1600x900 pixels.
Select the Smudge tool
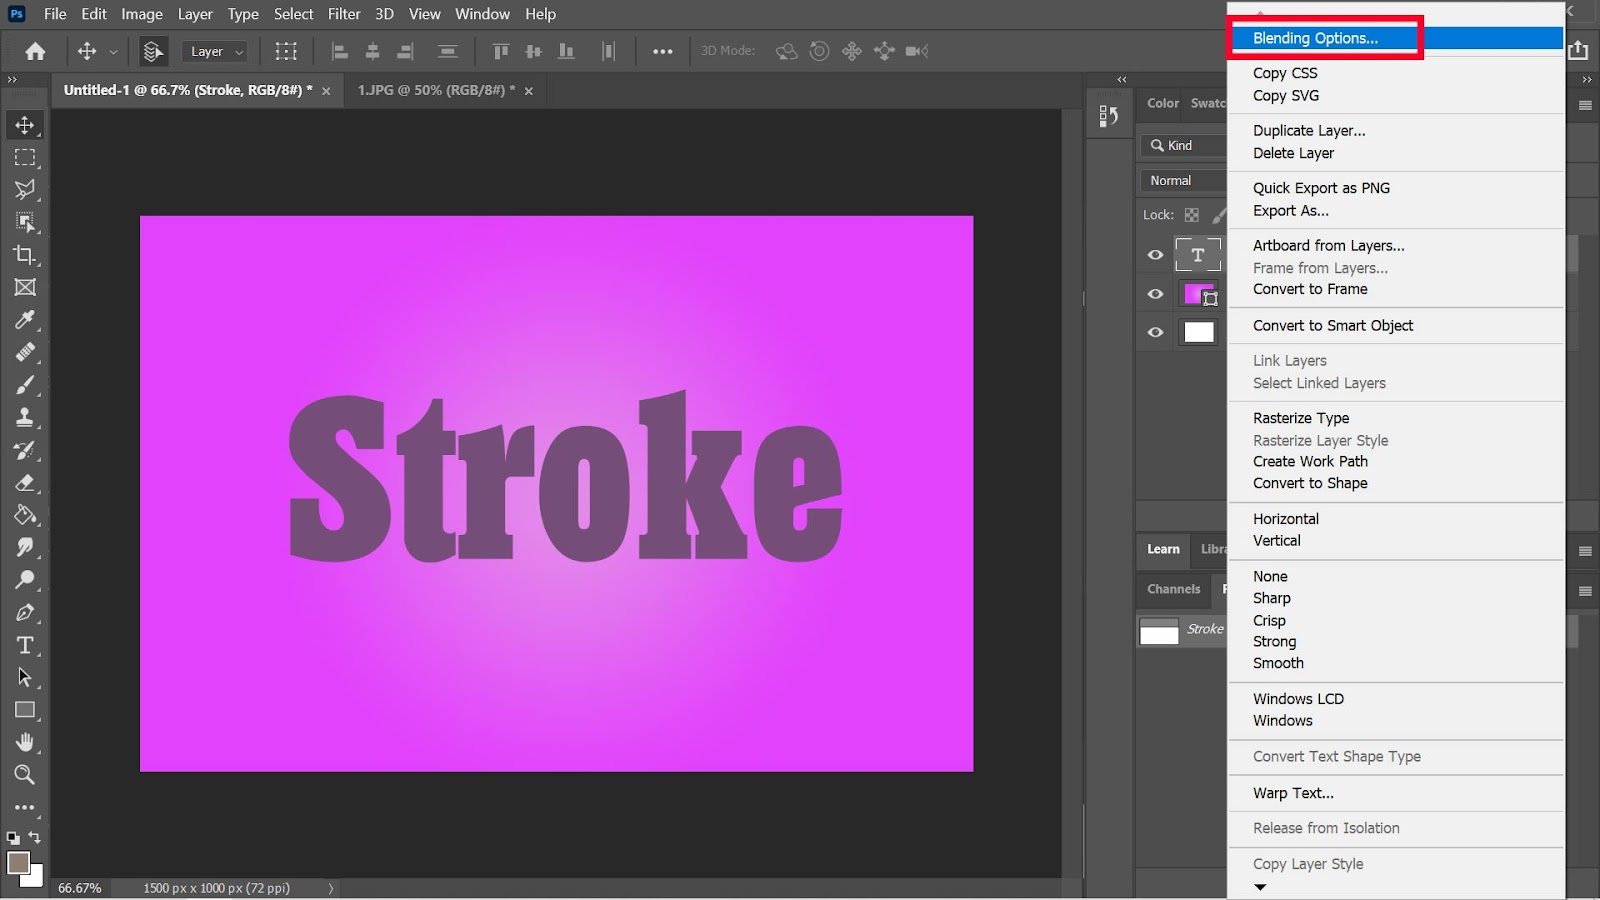[x=25, y=547]
